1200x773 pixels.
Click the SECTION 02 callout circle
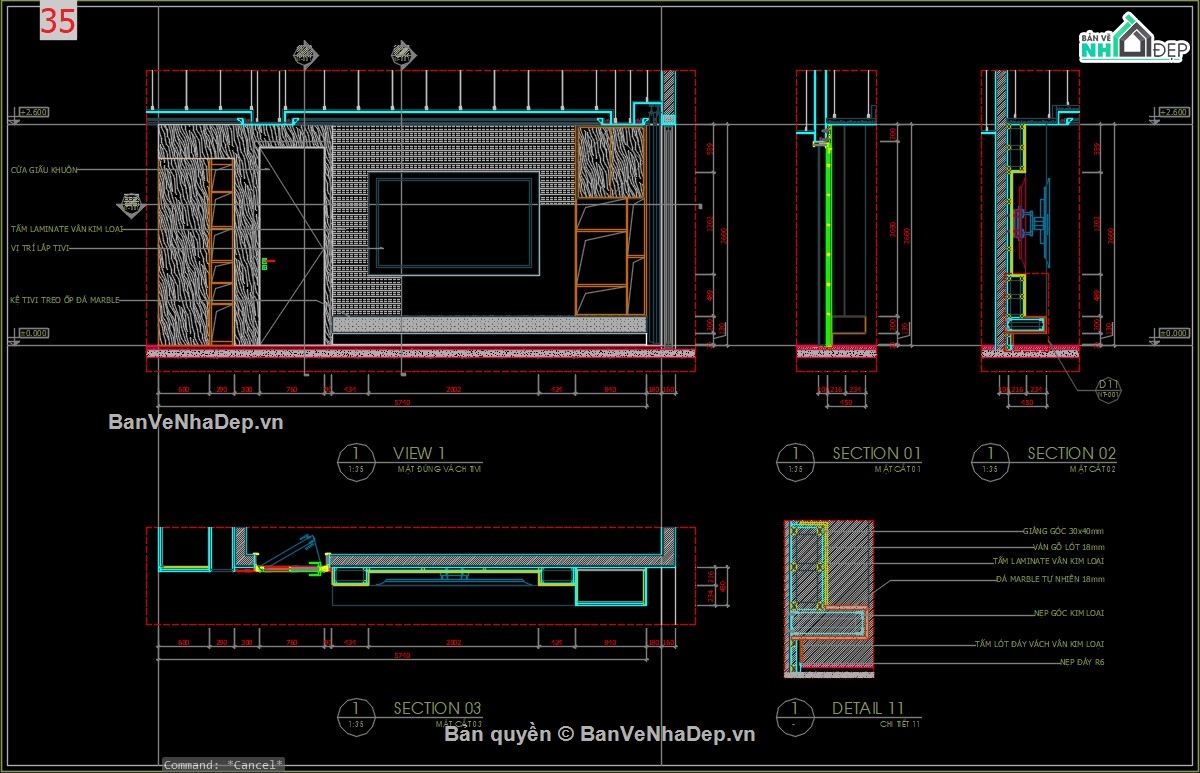[989, 459]
